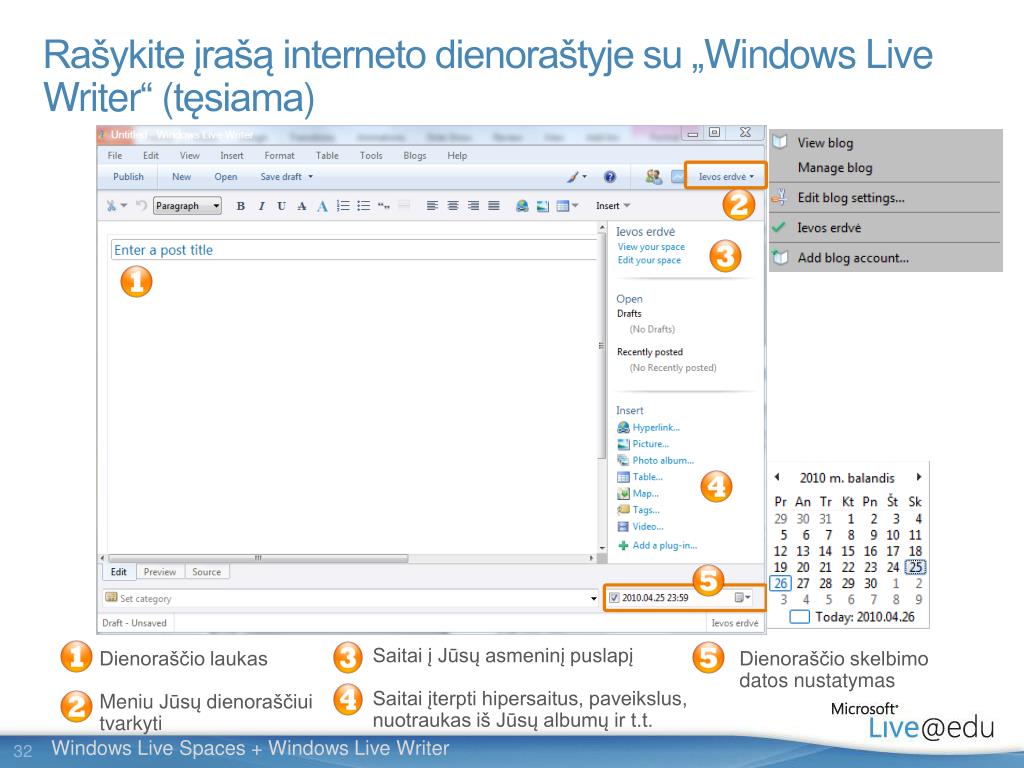Toggle the publish date checkbox

coord(614,597)
